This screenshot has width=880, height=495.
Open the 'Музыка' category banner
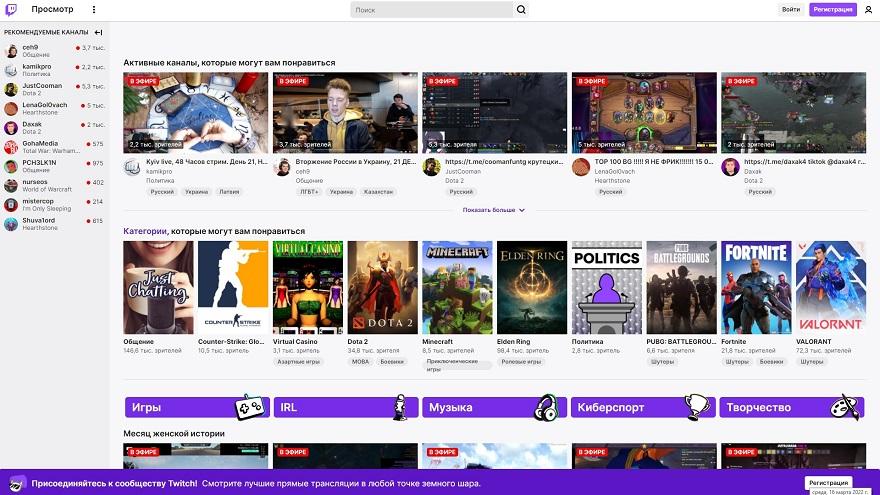[493, 407]
